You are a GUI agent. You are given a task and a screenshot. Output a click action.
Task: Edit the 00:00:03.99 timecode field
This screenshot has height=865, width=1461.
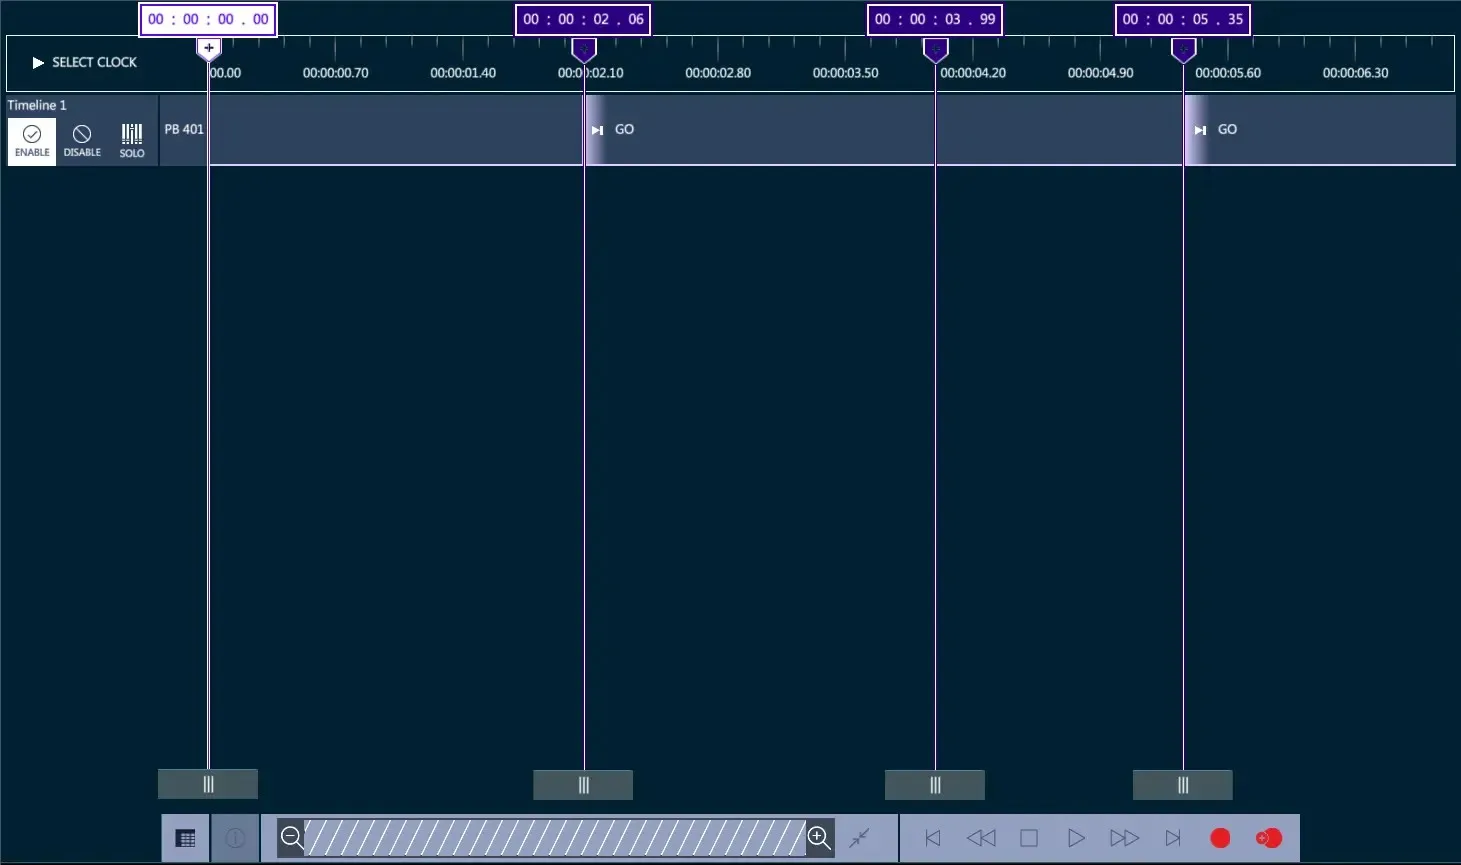935,19
